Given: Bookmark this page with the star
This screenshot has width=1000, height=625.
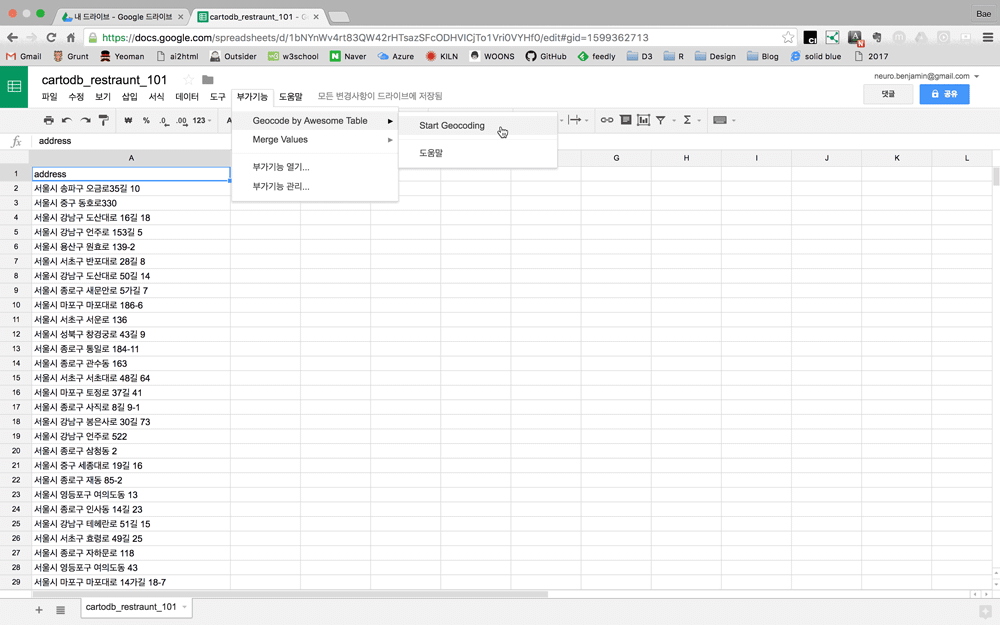Looking at the screenshot, I should click(788, 38).
